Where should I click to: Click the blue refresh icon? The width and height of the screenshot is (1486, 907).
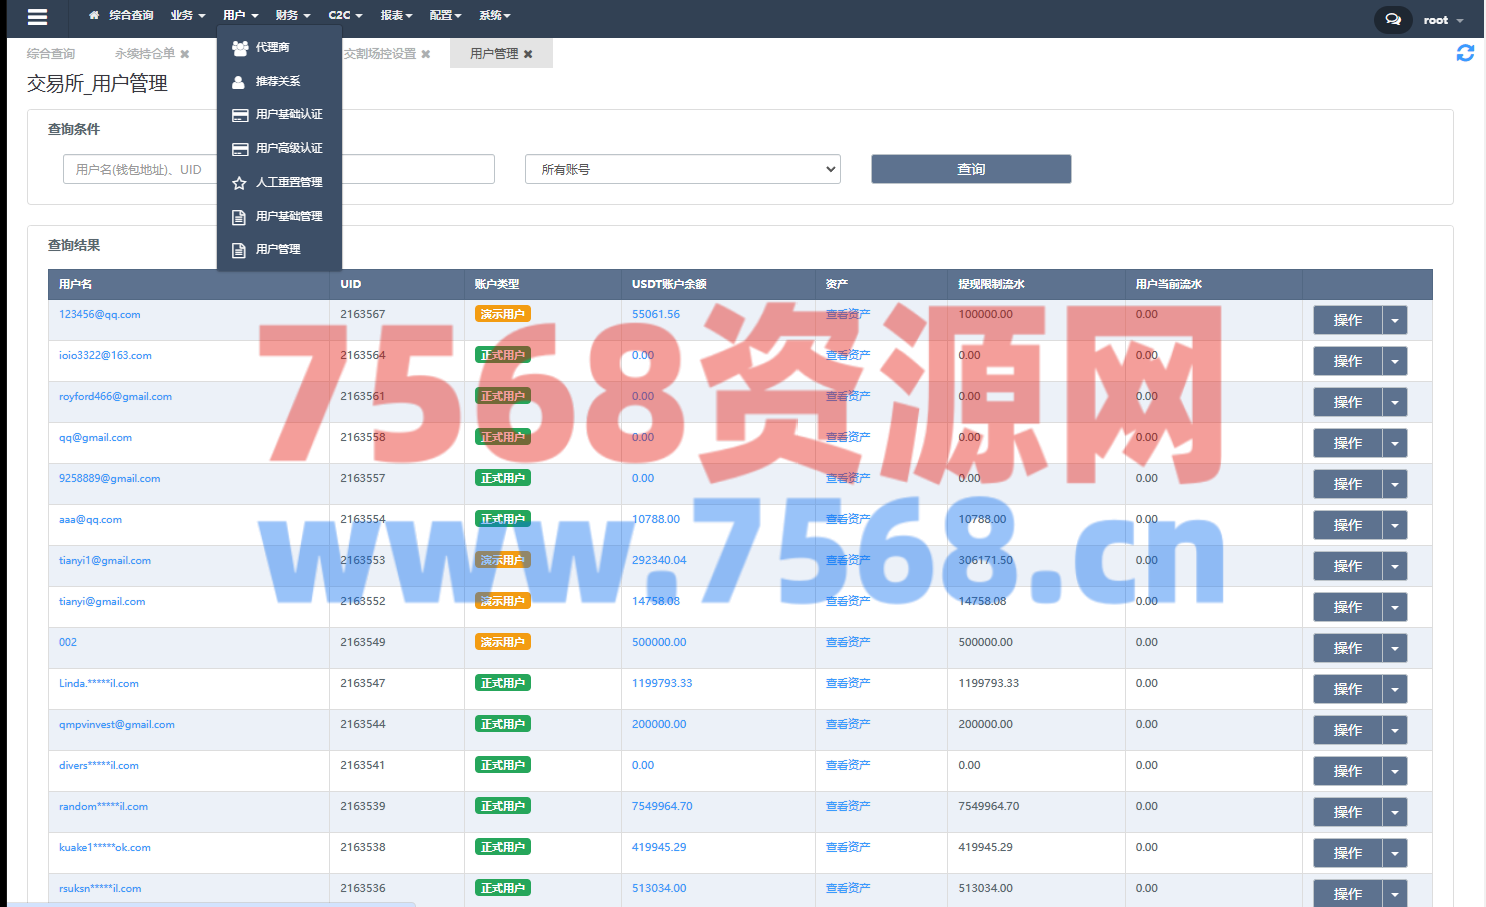(x=1465, y=53)
